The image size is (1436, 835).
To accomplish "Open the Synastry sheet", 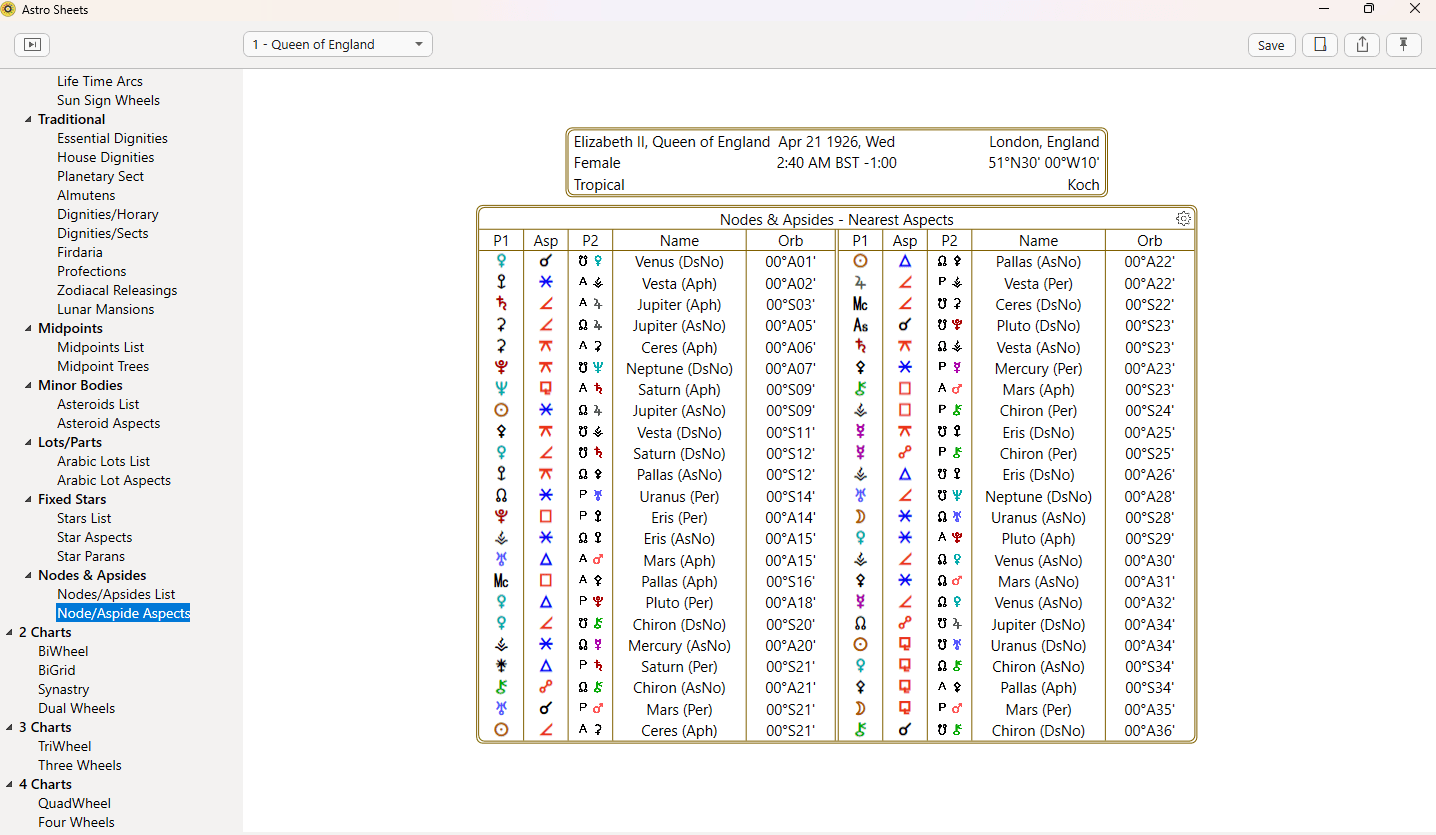I will click(64, 689).
